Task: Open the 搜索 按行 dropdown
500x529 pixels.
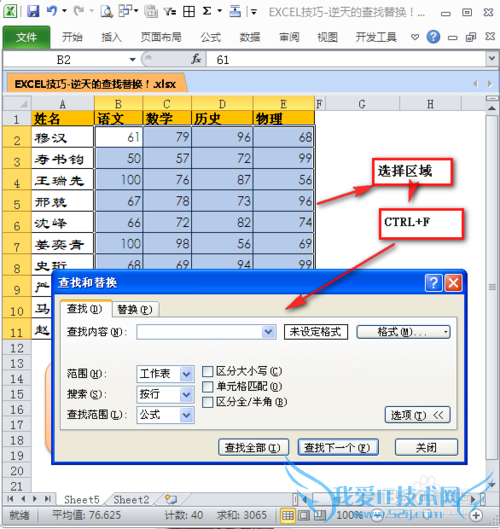Action: 187,394
